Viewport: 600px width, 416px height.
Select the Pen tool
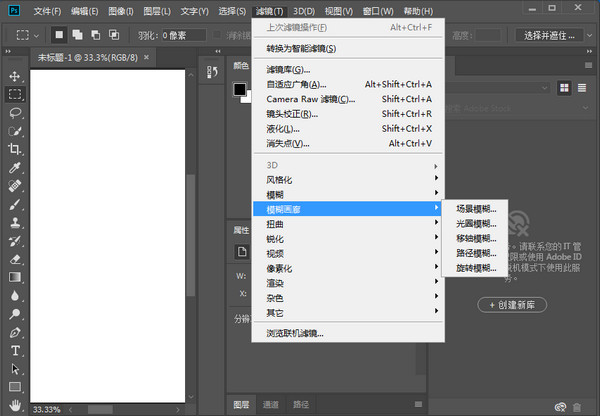point(15,332)
